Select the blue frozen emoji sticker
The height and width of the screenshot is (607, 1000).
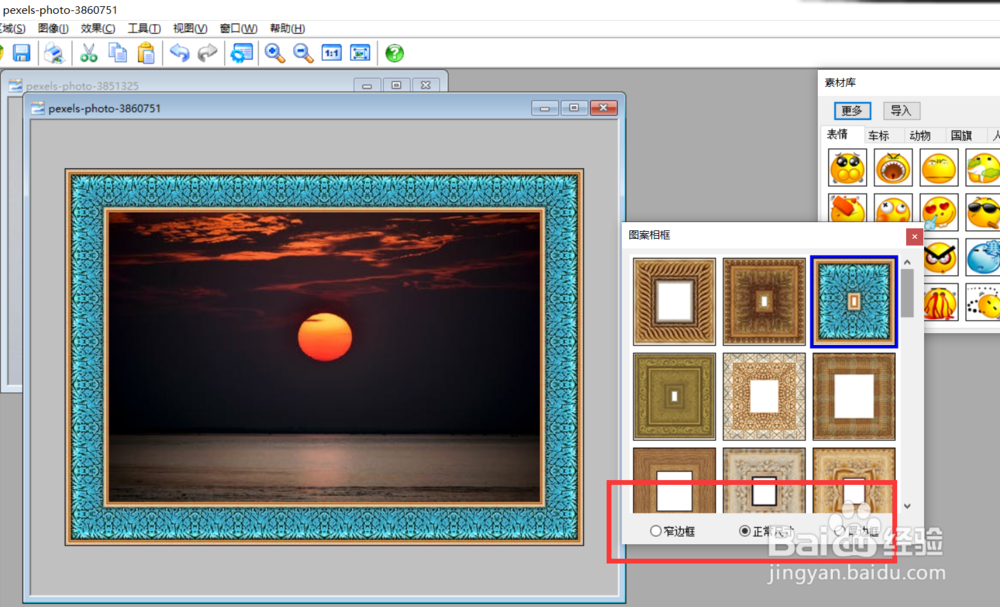(983, 257)
